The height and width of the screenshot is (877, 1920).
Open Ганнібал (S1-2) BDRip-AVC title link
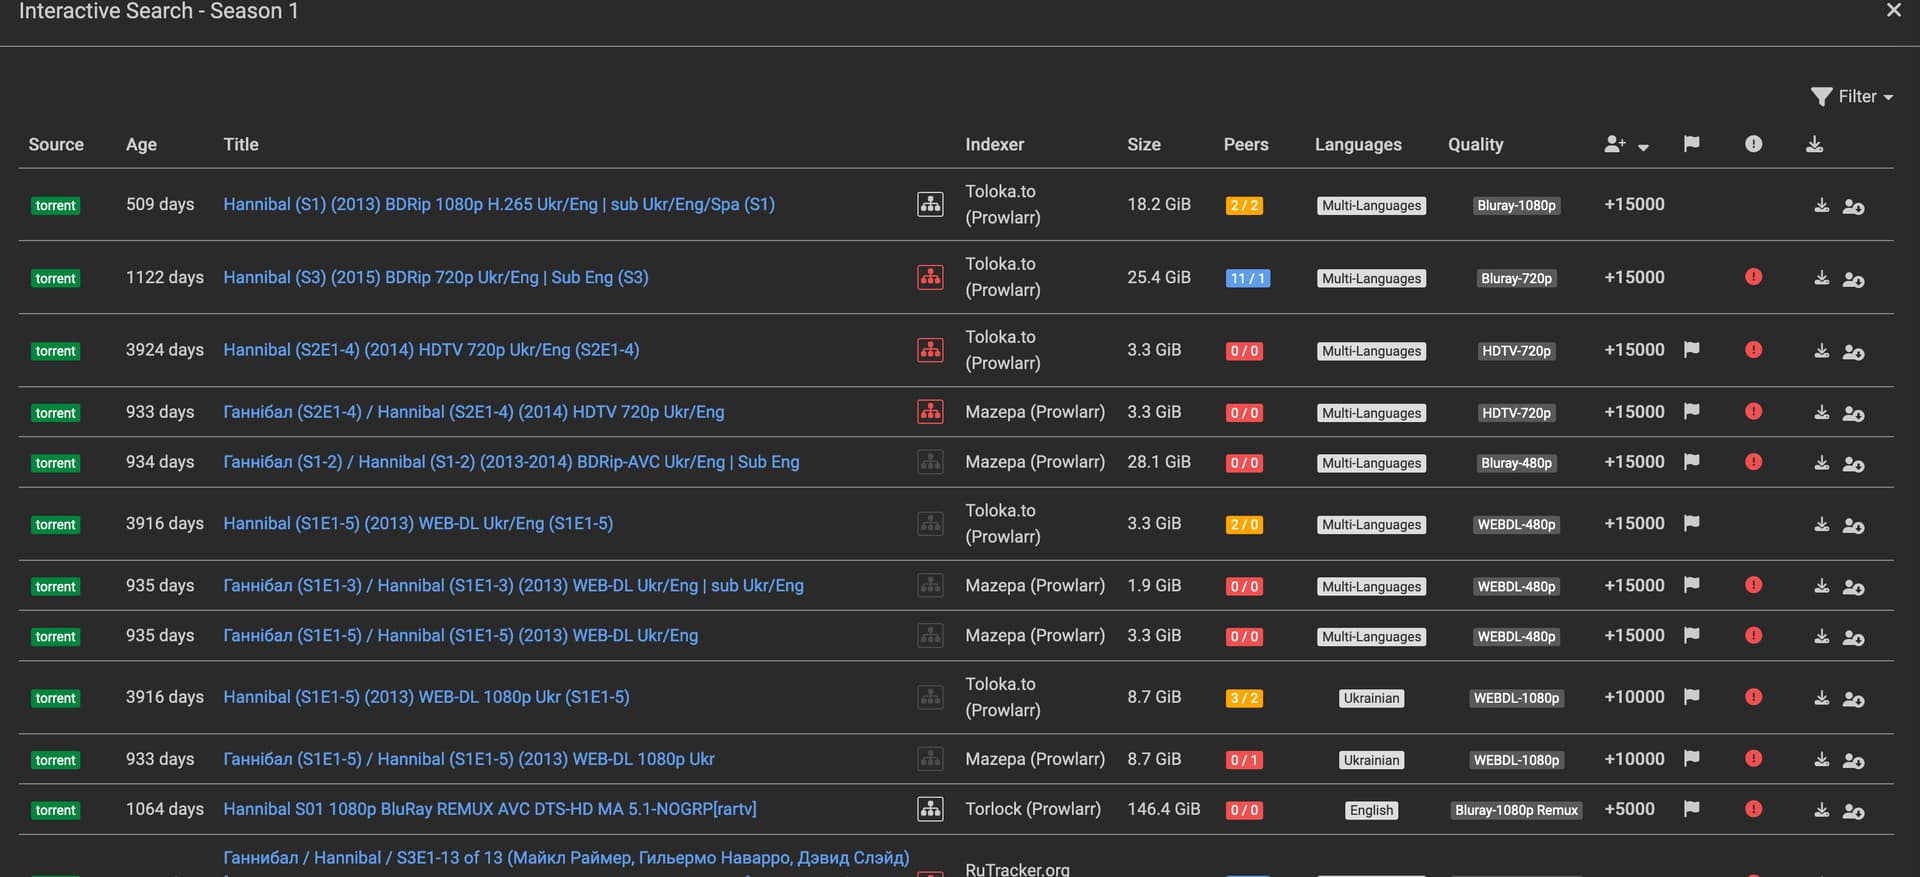(511, 462)
